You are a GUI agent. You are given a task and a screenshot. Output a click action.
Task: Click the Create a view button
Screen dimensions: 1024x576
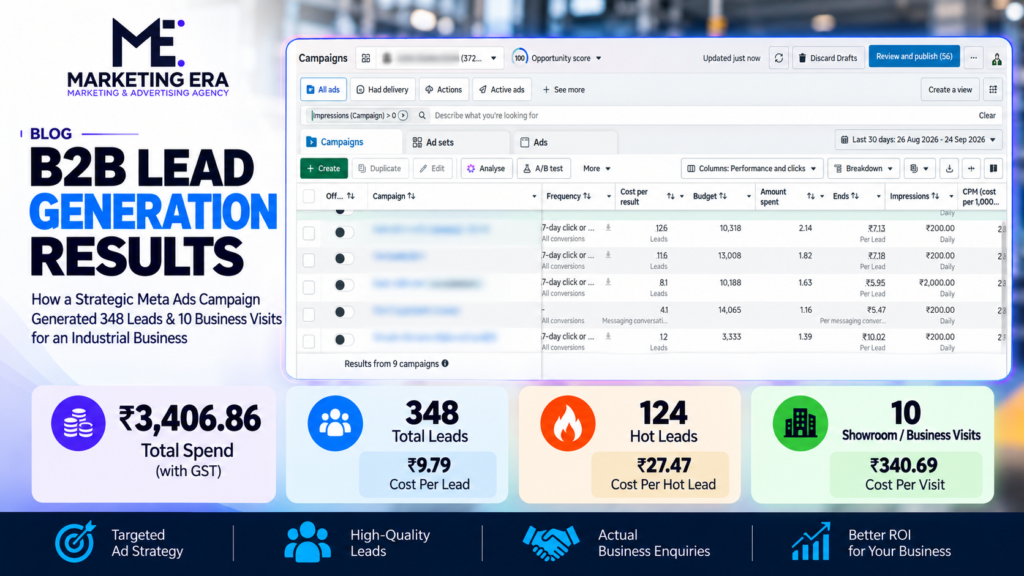(x=950, y=89)
